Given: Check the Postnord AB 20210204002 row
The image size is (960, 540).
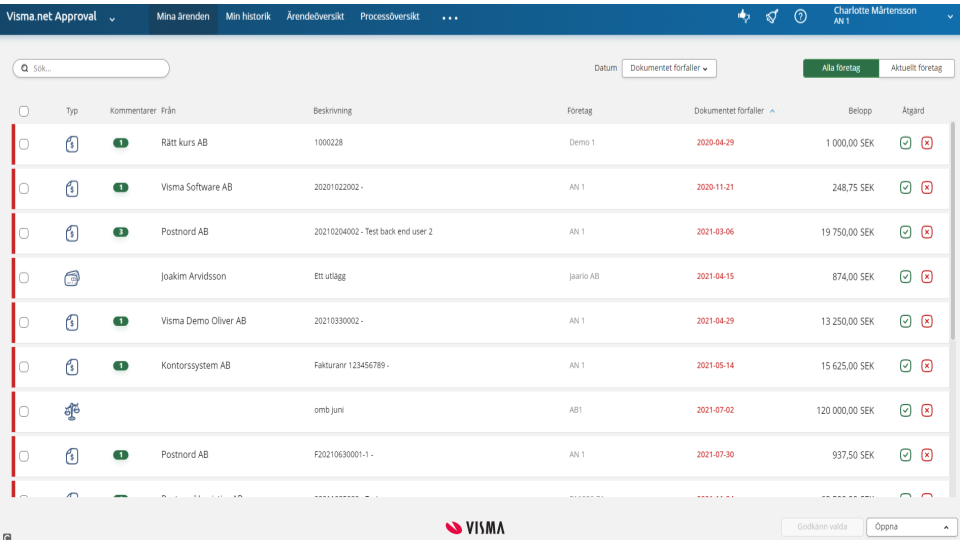Looking at the screenshot, I should pyautogui.click(x=24, y=233).
